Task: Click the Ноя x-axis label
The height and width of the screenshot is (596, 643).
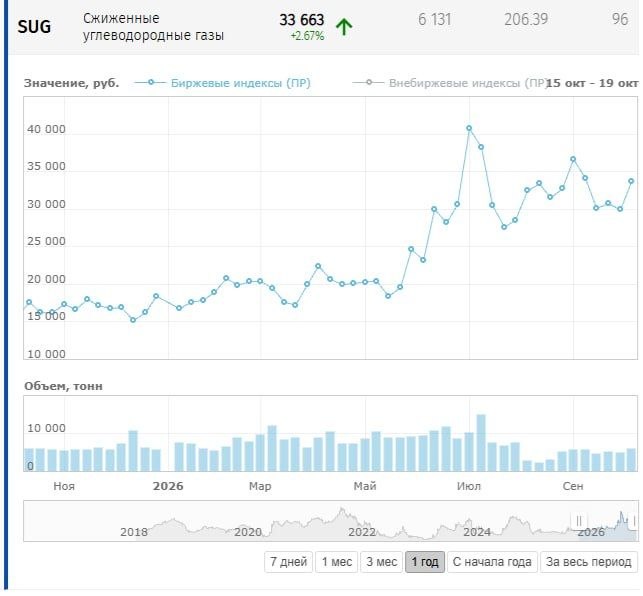Action: point(64,486)
